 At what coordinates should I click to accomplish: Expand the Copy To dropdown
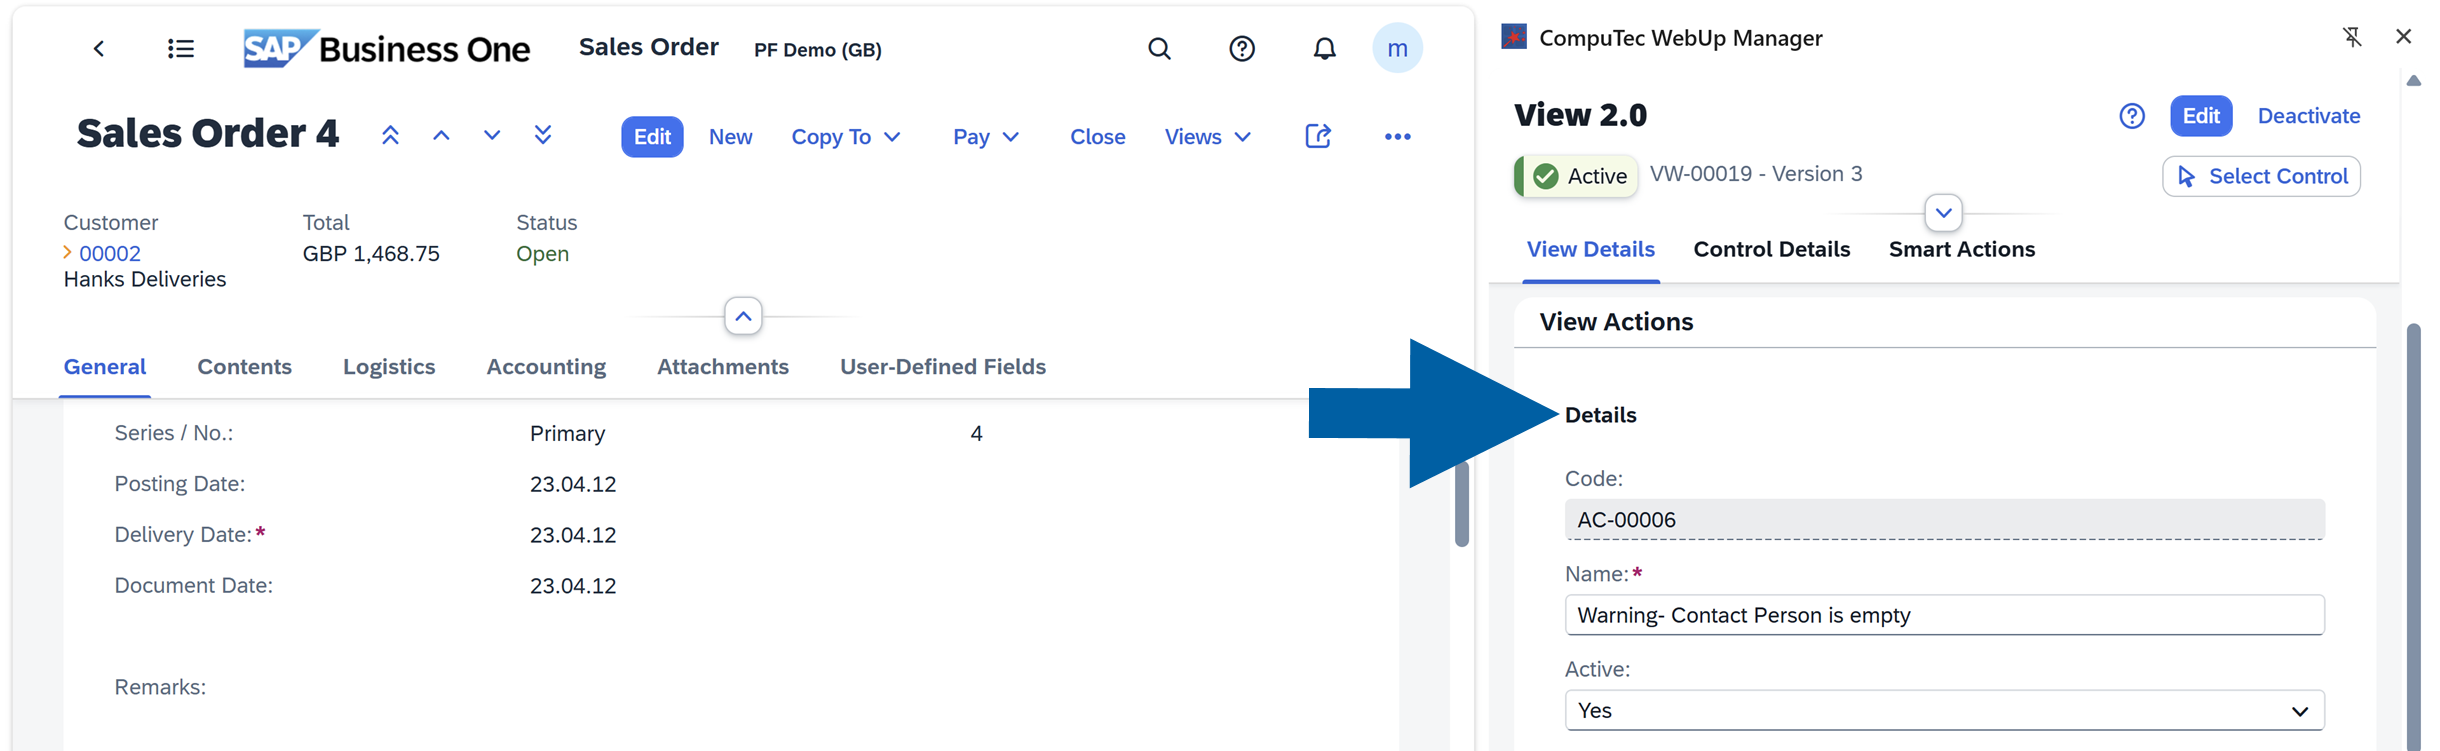(x=846, y=137)
